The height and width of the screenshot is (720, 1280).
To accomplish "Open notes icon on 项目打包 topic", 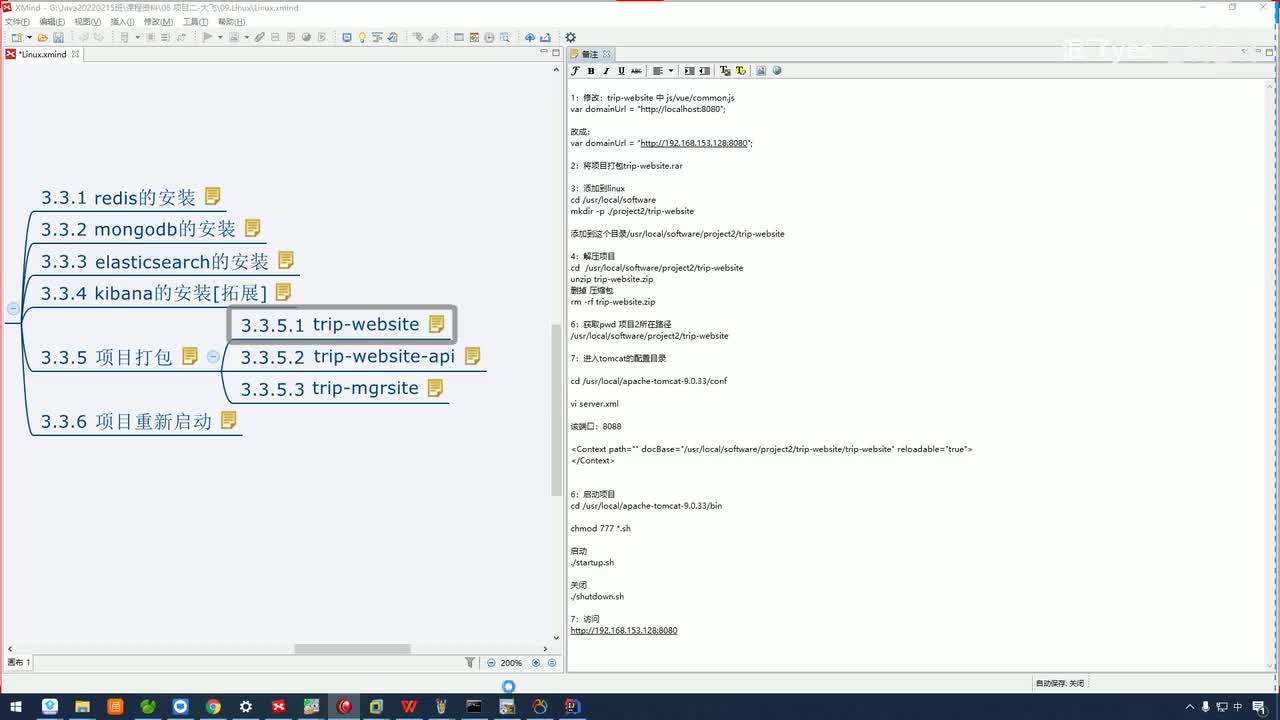I will click(190, 356).
